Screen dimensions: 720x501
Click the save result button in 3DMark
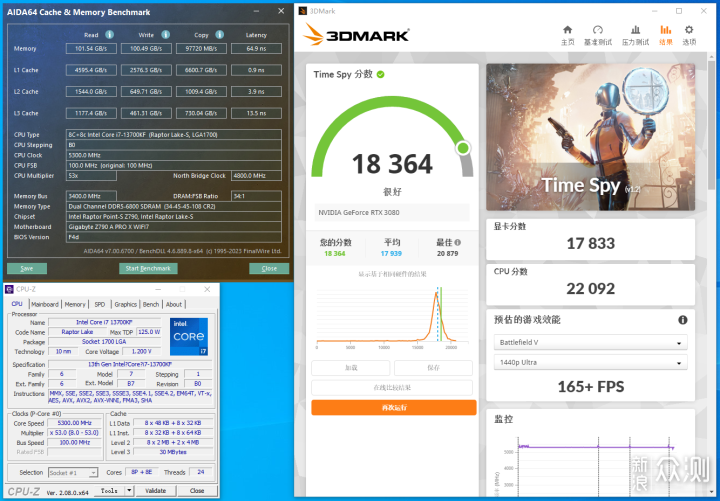(x=433, y=368)
